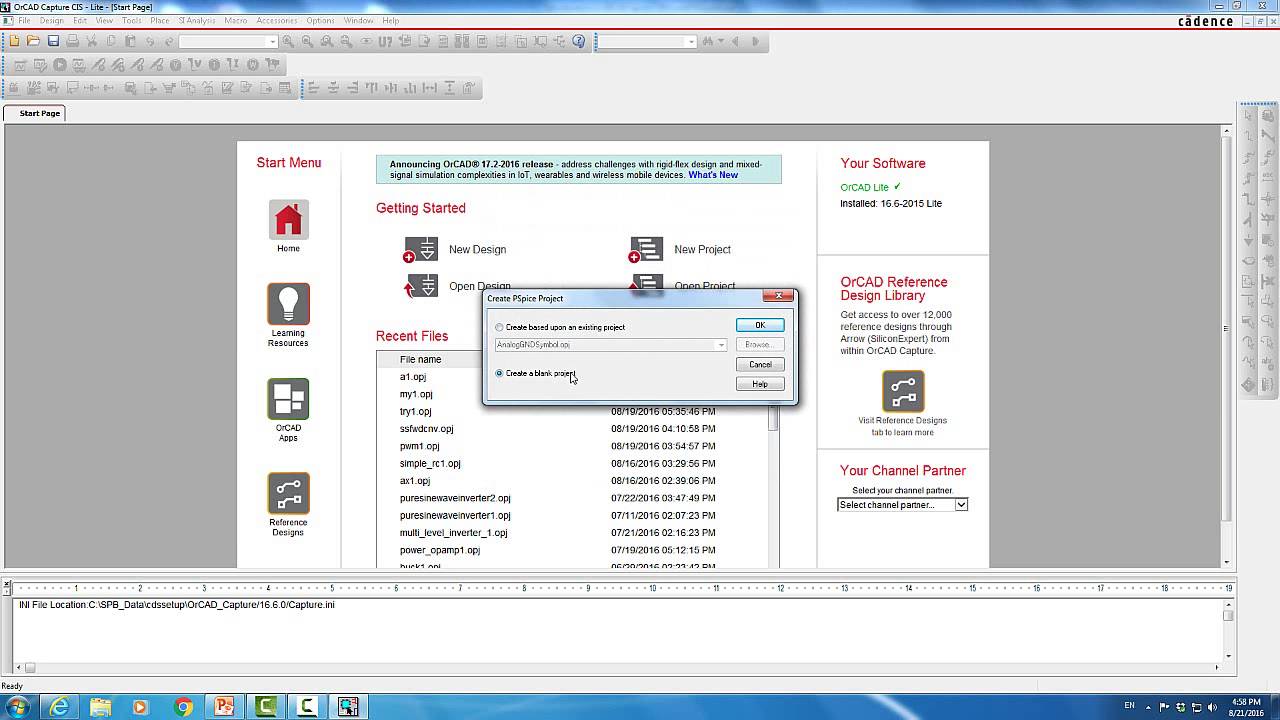Viewport: 1280px width, 720px height.
Task: Open recent file pwm1.opj
Action: click(x=419, y=446)
